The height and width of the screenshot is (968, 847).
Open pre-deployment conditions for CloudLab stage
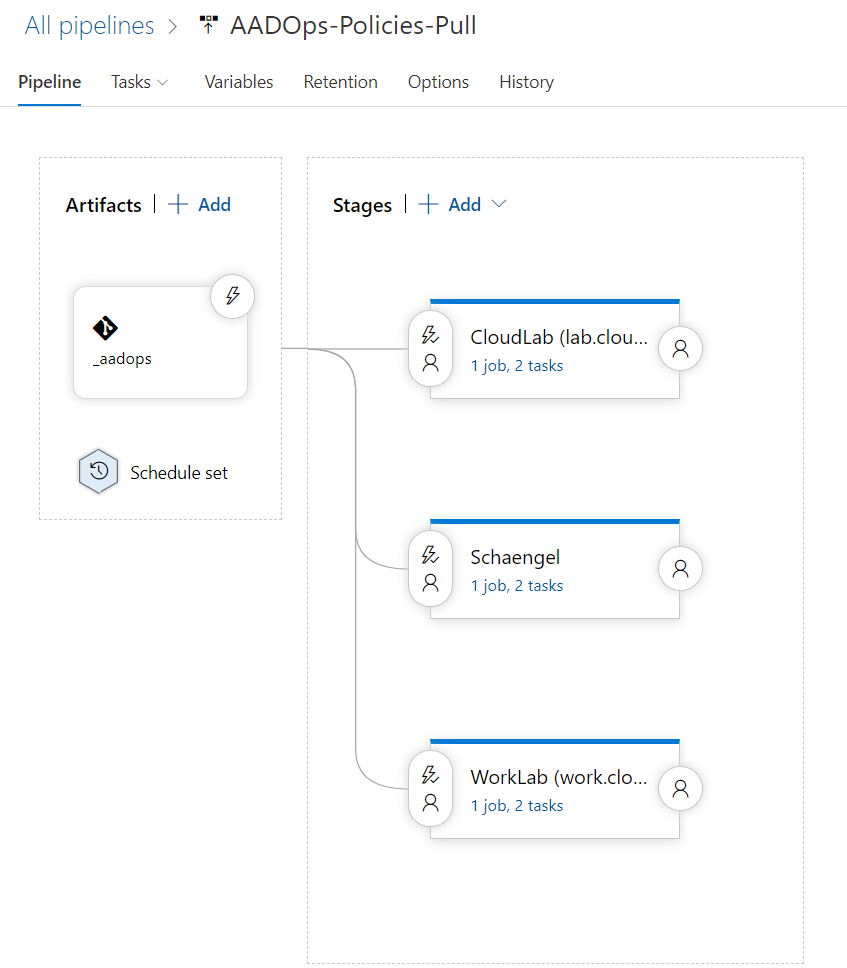coord(430,348)
